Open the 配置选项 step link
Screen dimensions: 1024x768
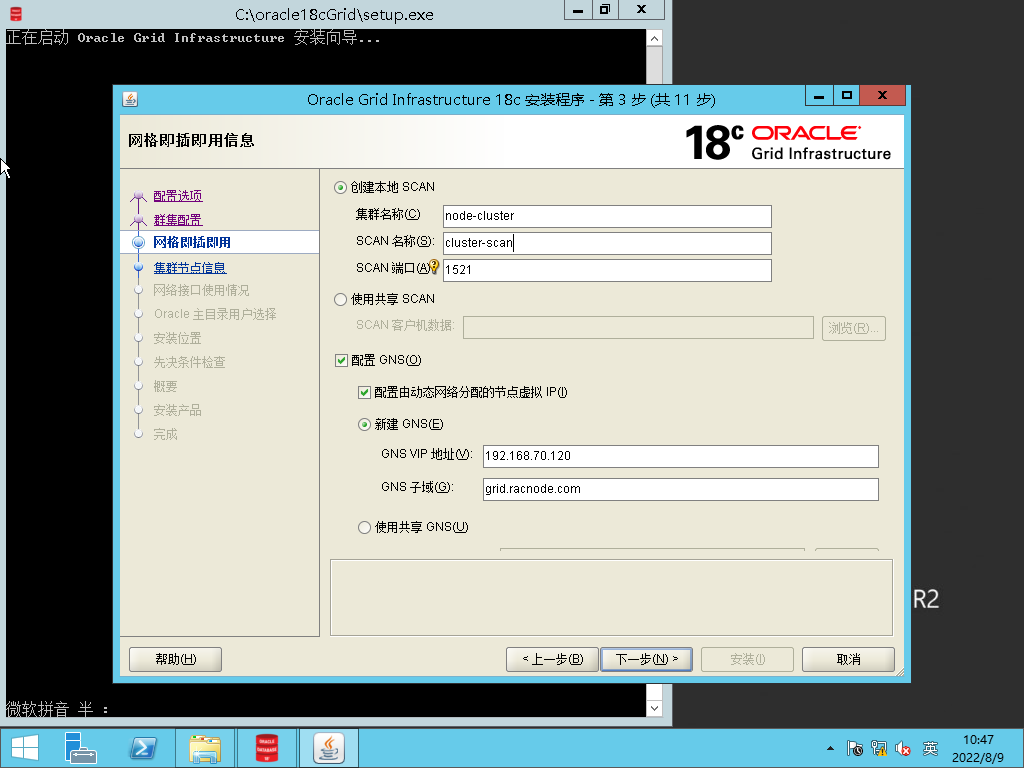point(178,196)
